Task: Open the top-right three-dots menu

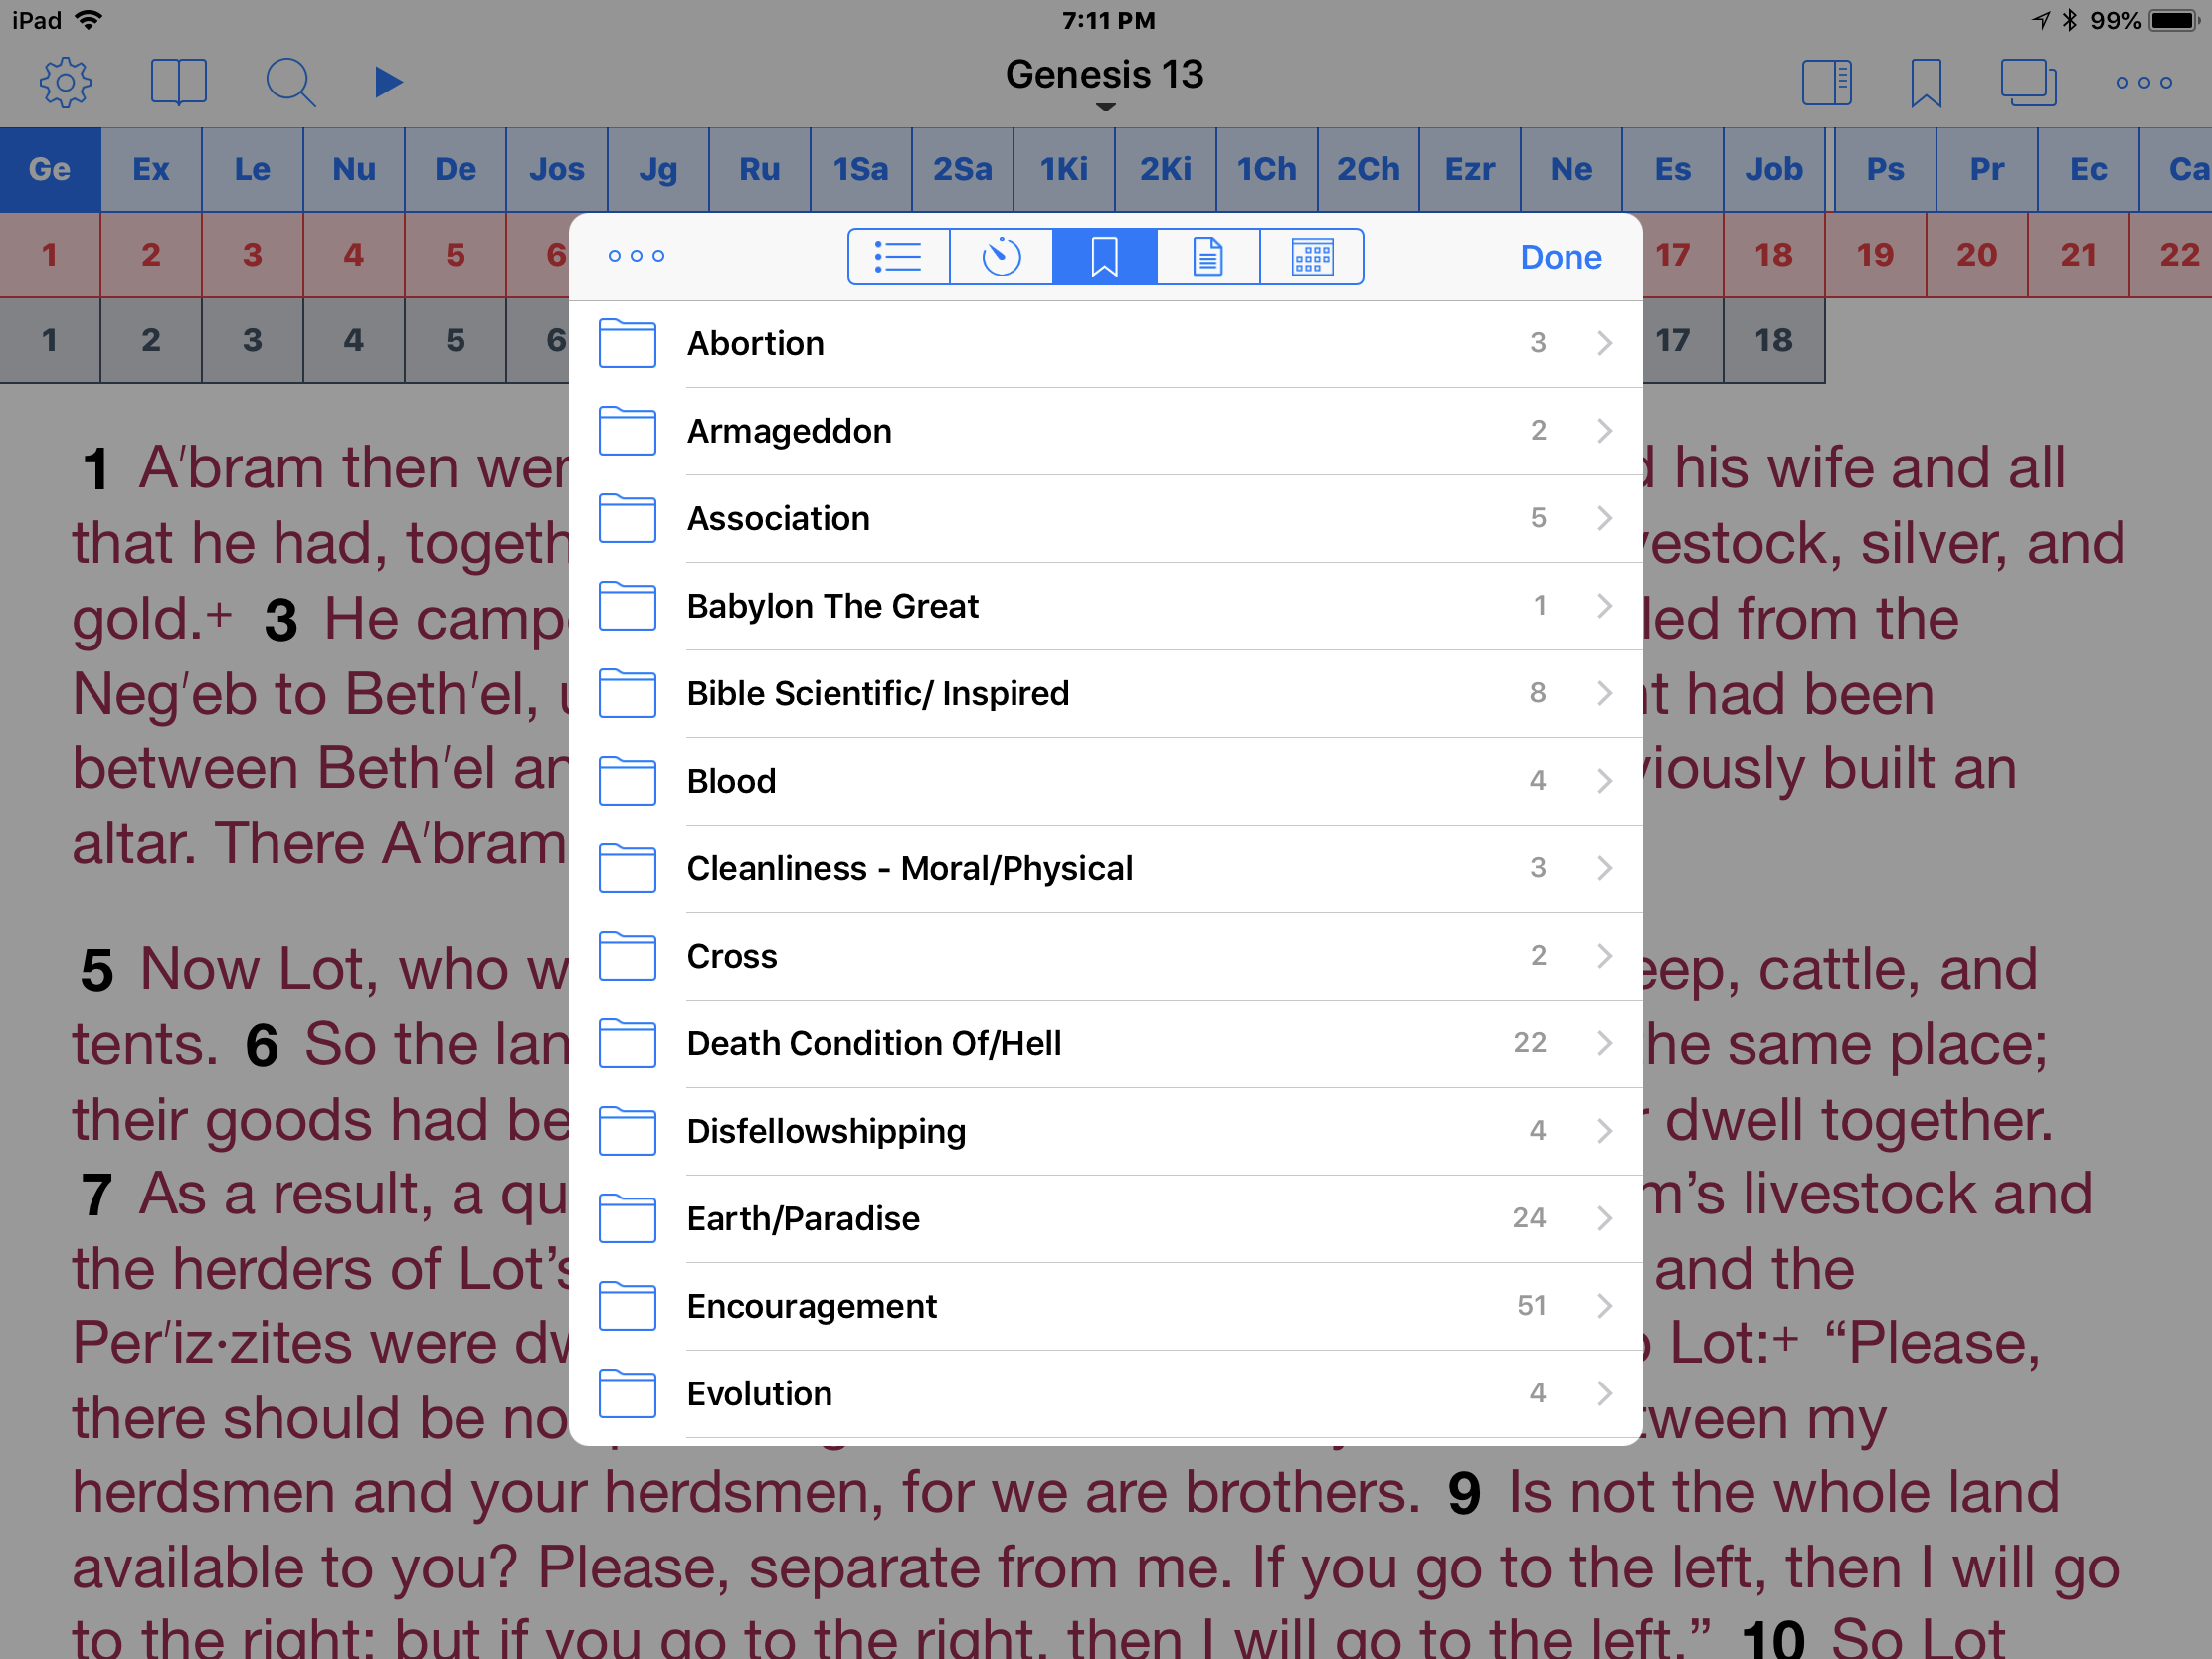Action: [x=2143, y=82]
